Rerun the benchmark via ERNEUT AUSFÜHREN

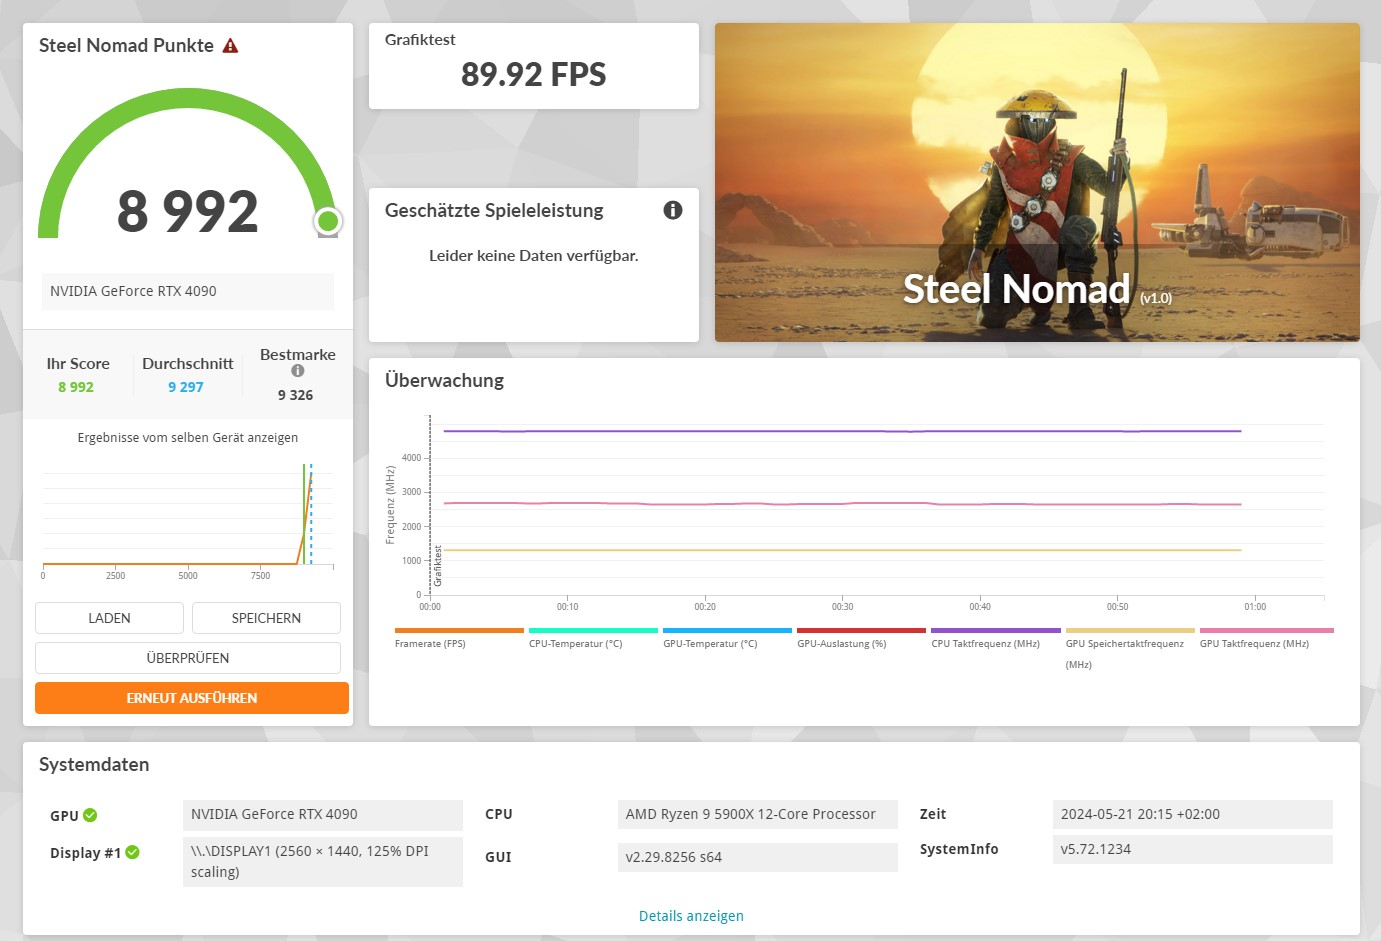191,697
